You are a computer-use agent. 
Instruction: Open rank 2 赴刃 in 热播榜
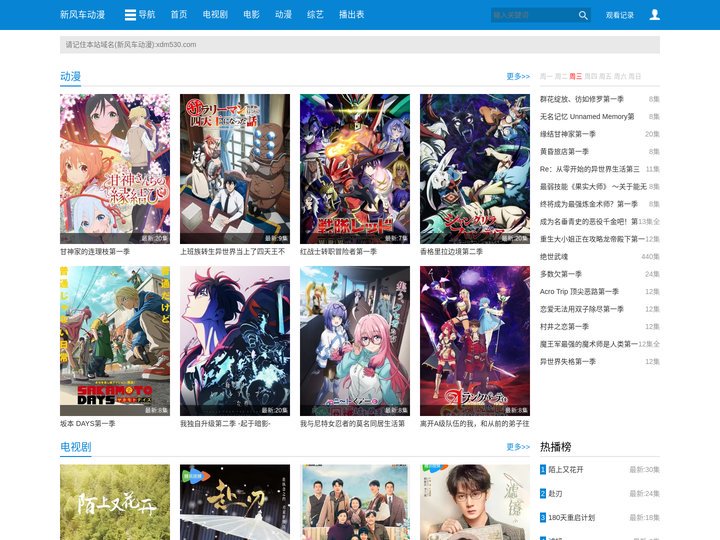point(555,494)
